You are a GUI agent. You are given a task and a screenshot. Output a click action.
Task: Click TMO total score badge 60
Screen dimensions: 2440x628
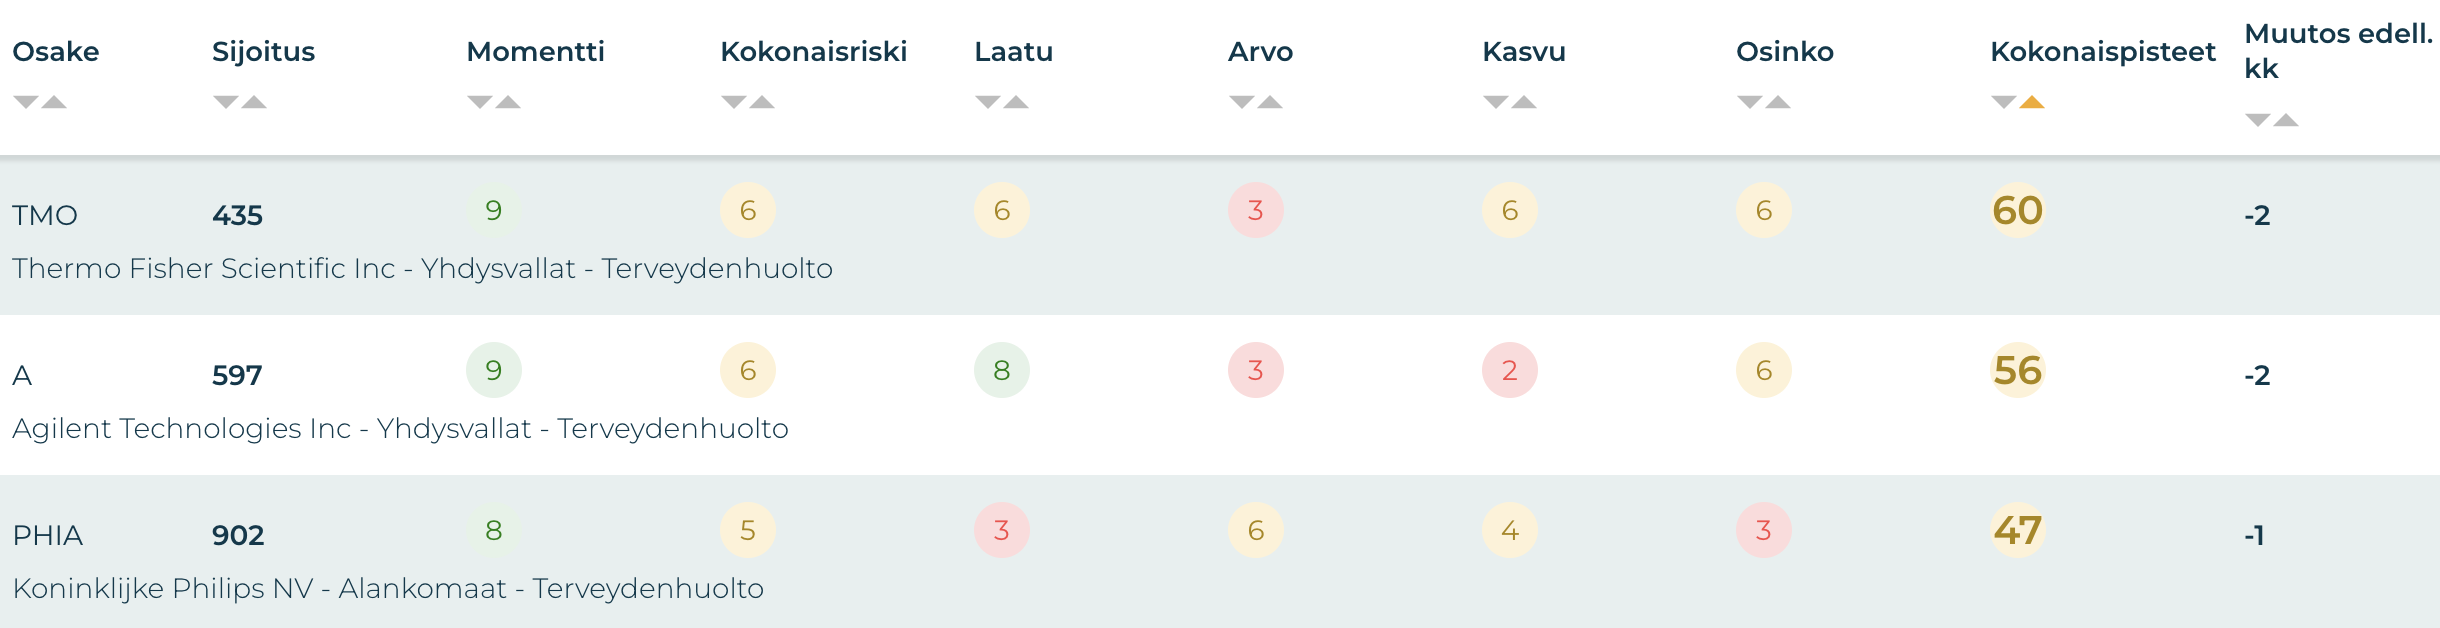pyautogui.click(x=2017, y=211)
